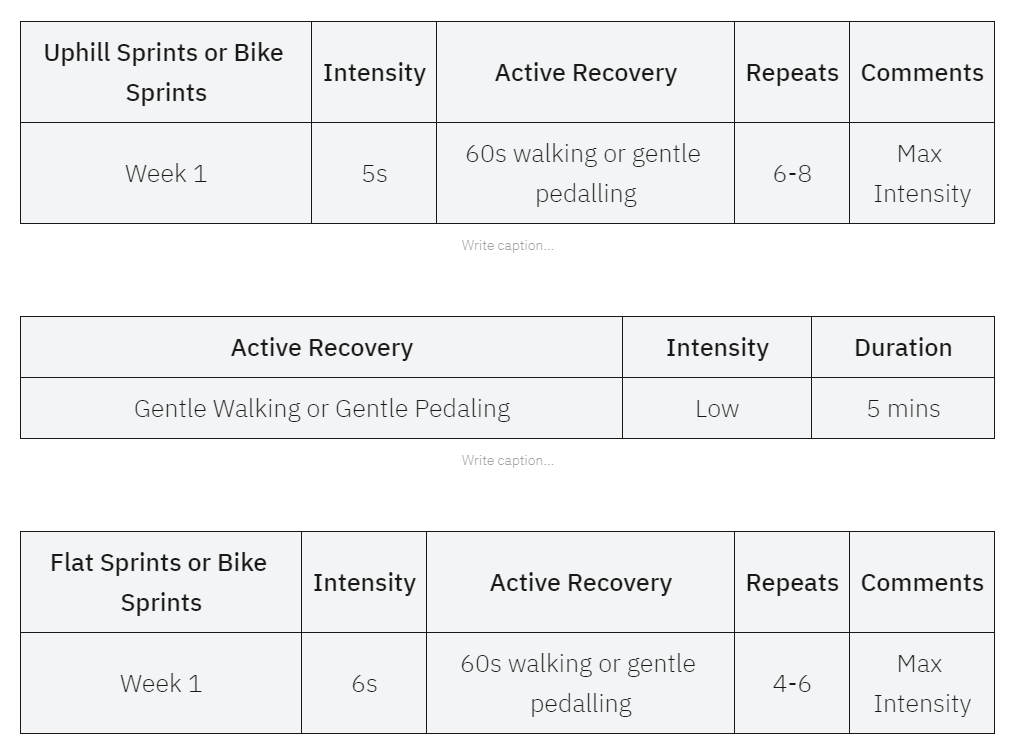
Task: Click the "Gentle Walking or Gentle Pedaling" cell
Action: 322,408
